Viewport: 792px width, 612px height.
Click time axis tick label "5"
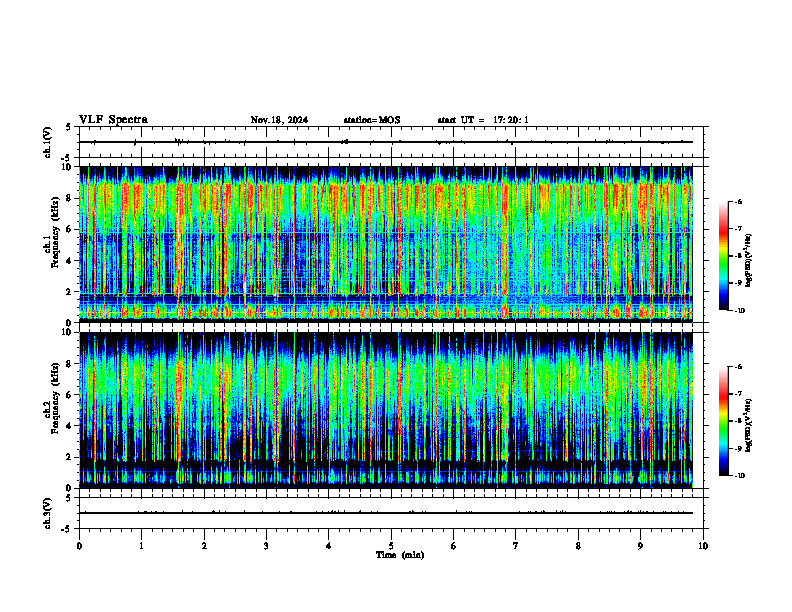point(391,546)
